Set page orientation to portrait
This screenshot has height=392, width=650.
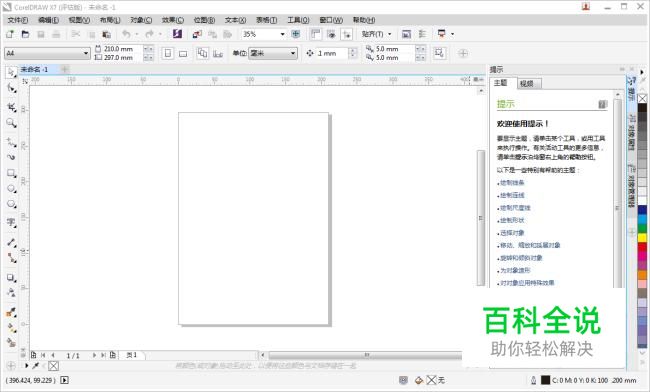point(167,53)
